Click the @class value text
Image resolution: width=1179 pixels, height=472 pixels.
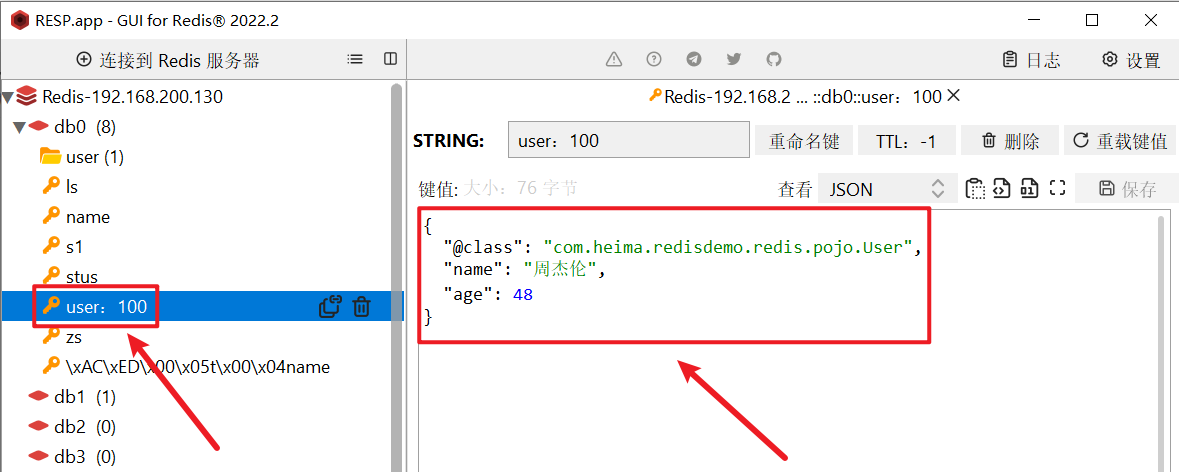click(x=728, y=247)
